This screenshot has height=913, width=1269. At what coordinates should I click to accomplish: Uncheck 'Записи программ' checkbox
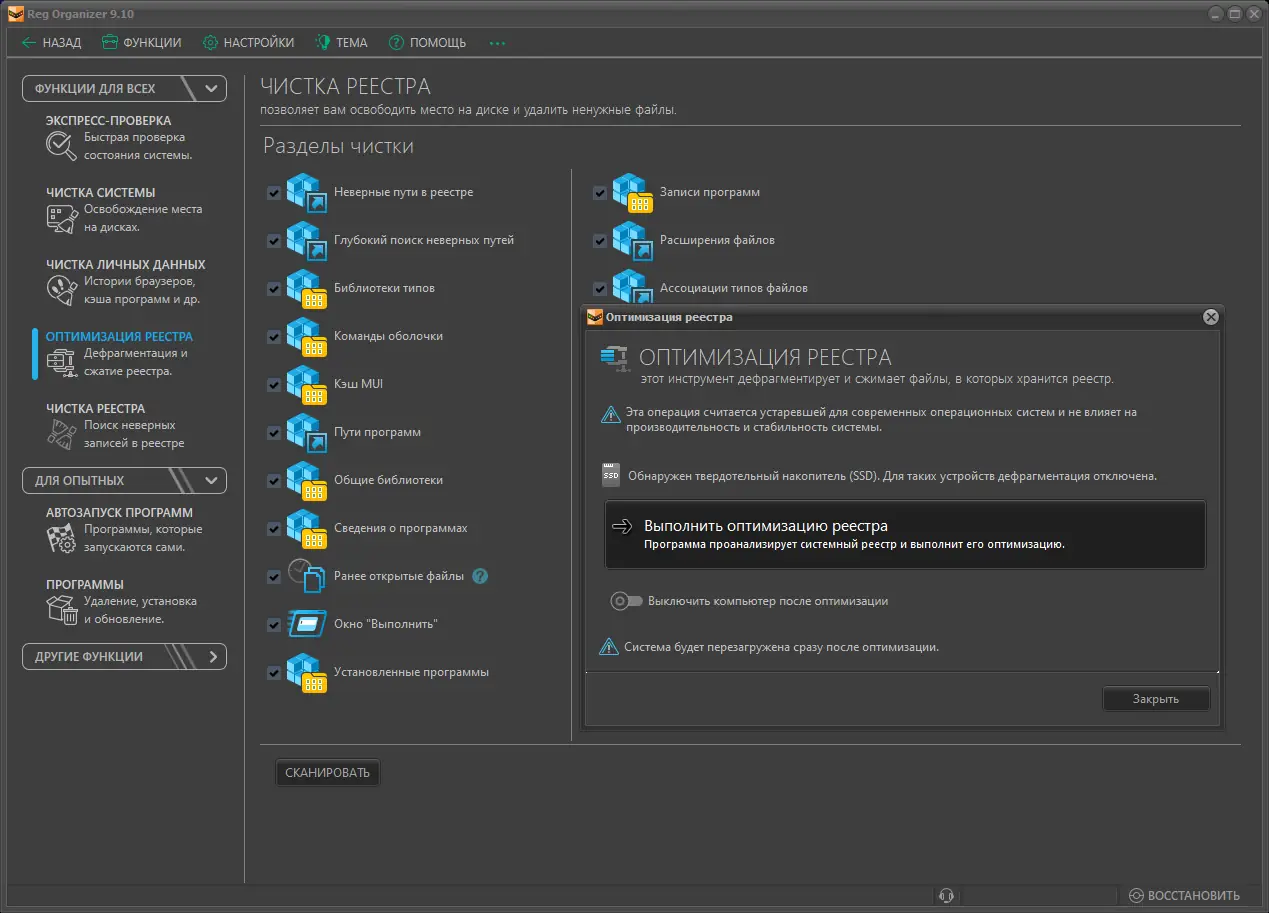(x=600, y=193)
